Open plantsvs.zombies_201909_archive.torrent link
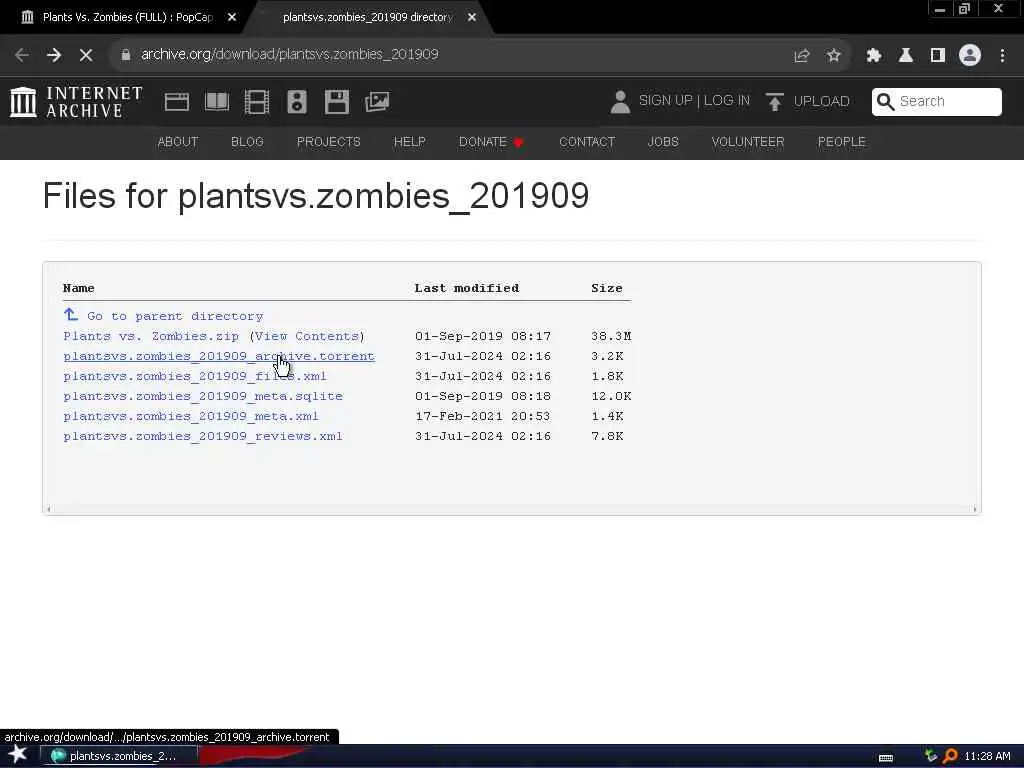 tap(219, 357)
